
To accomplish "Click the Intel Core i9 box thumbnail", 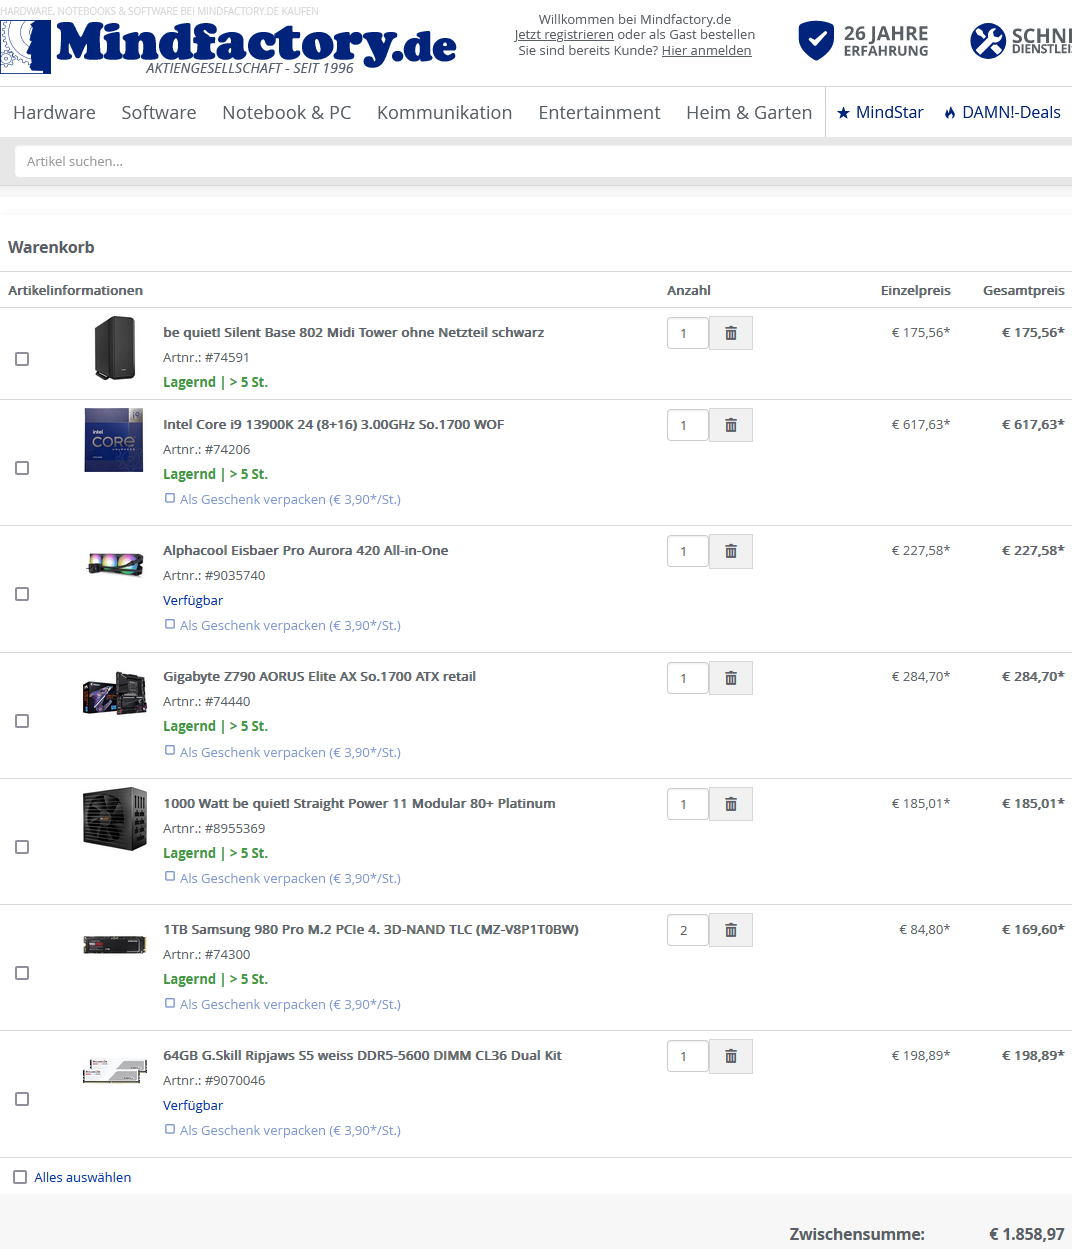I will coord(114,440).
